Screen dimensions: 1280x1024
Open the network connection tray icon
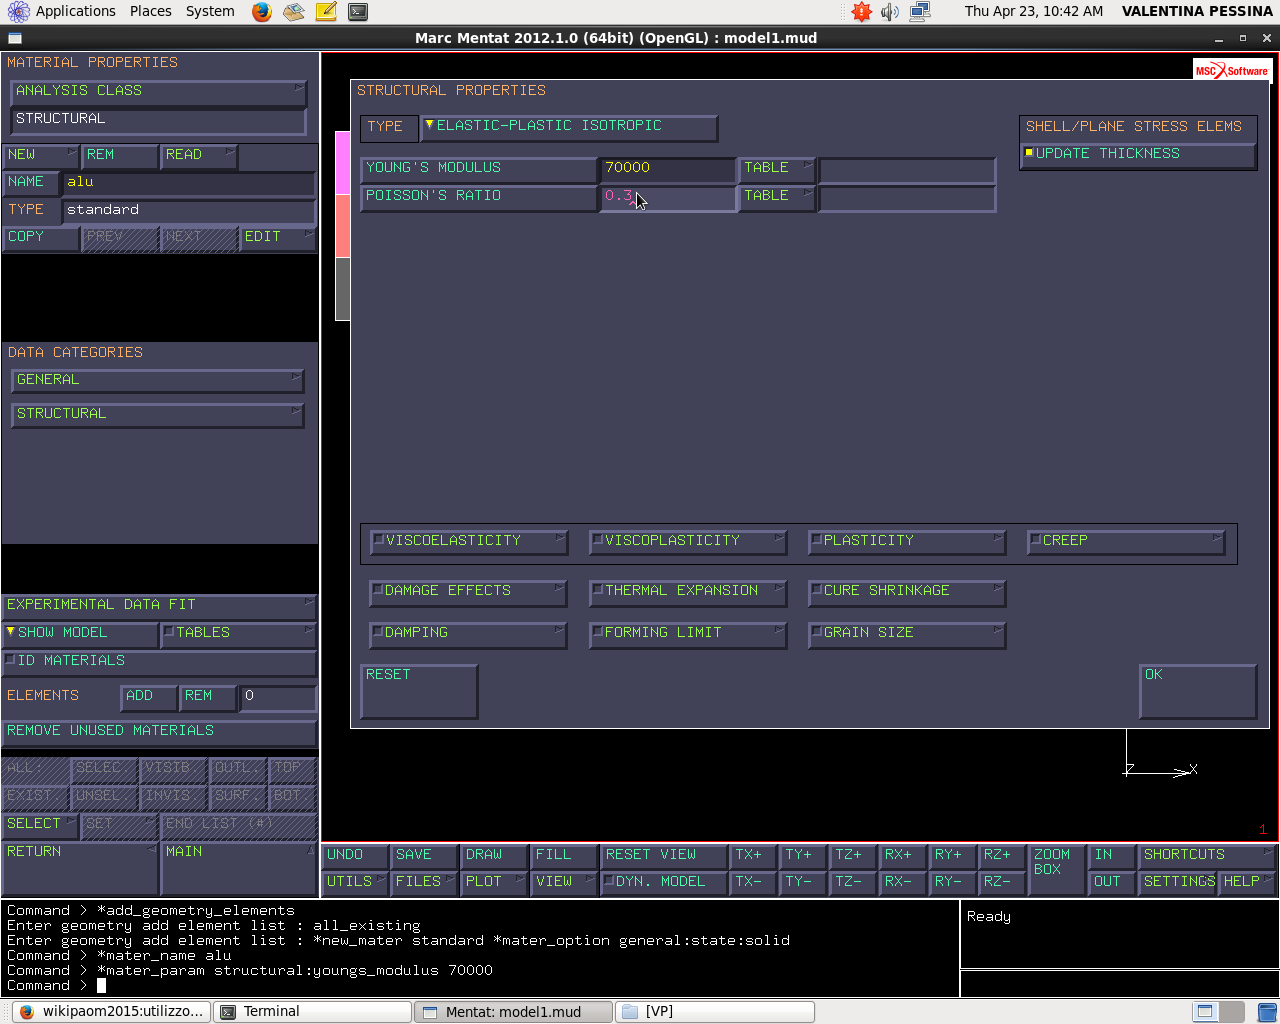[920, 12]
